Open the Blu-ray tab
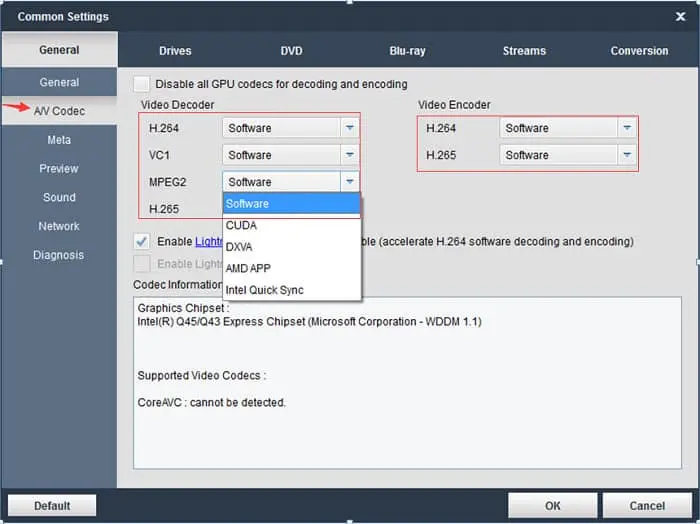Viewport: 700px width, 524px height. [x=407, y=51]
